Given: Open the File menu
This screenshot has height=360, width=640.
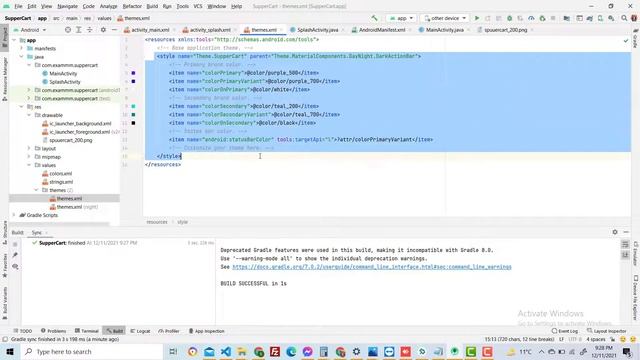Looking at the screenshot, I should (18, 6).
